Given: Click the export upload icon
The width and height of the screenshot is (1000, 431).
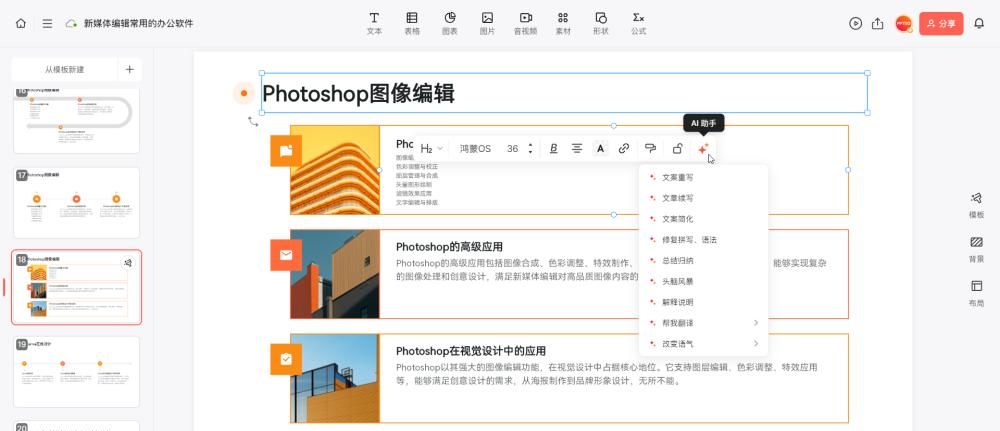Looking at the screenshot, I should tap(878, 24).
